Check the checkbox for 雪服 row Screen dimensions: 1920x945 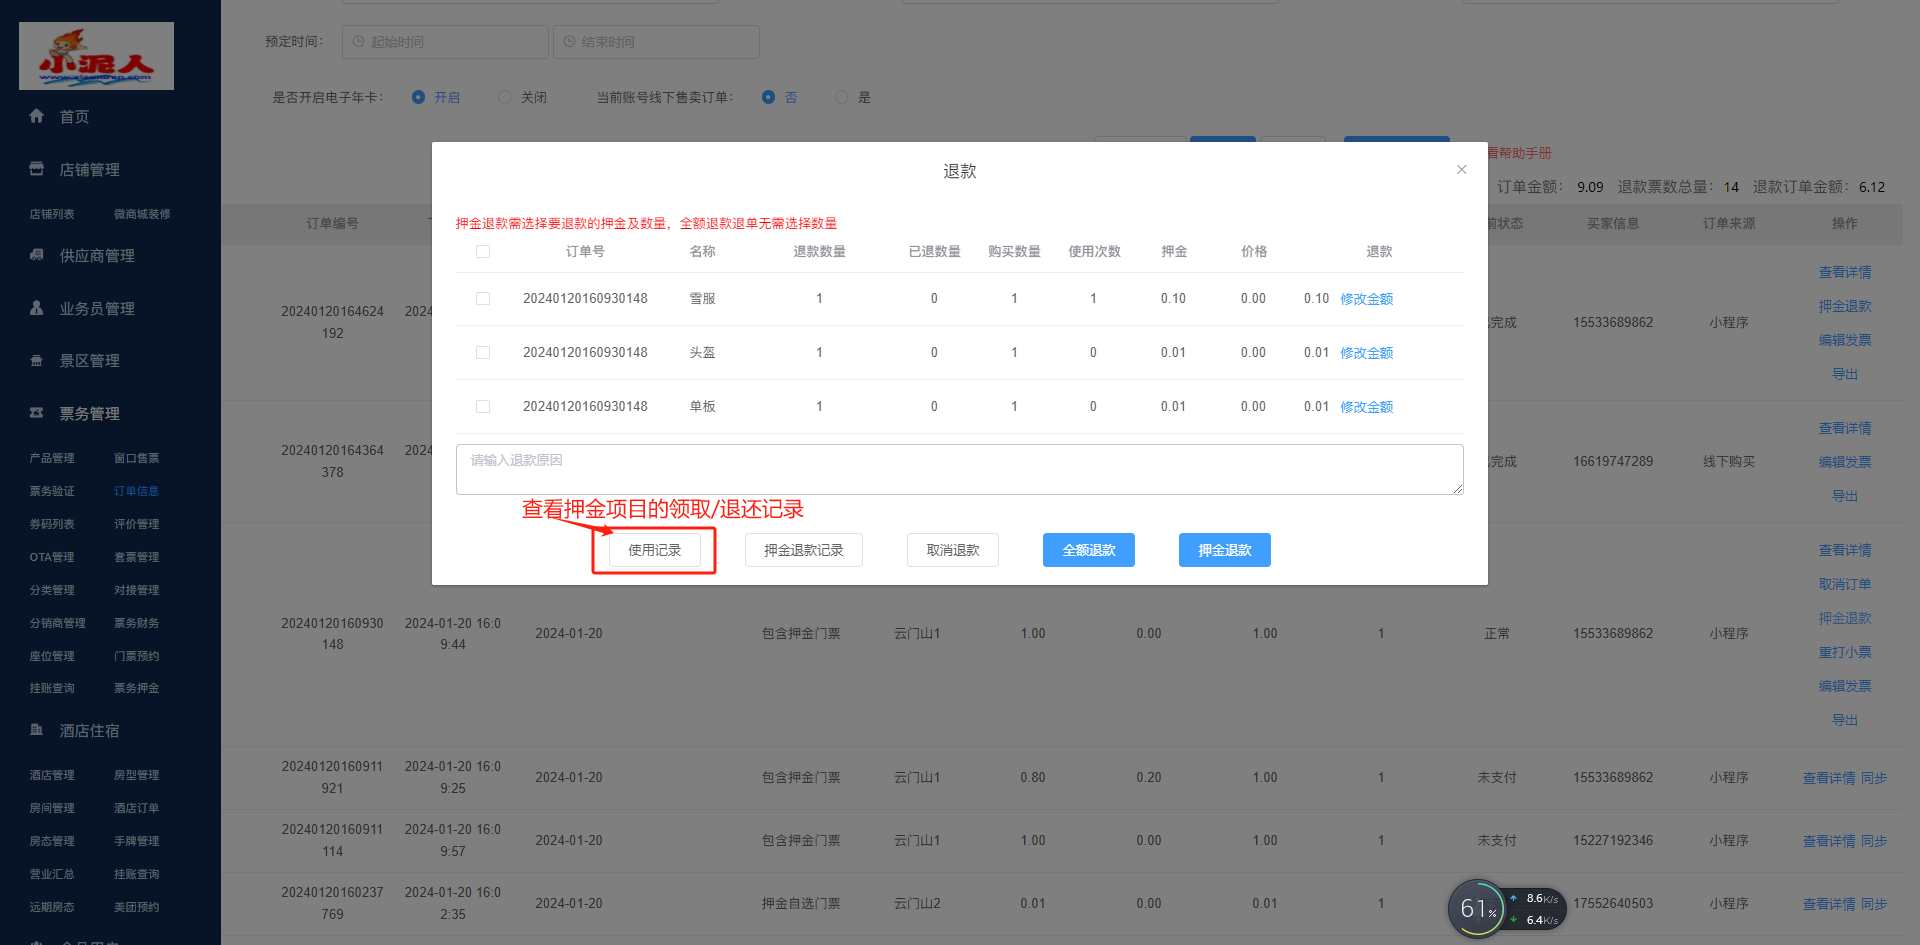483,299
